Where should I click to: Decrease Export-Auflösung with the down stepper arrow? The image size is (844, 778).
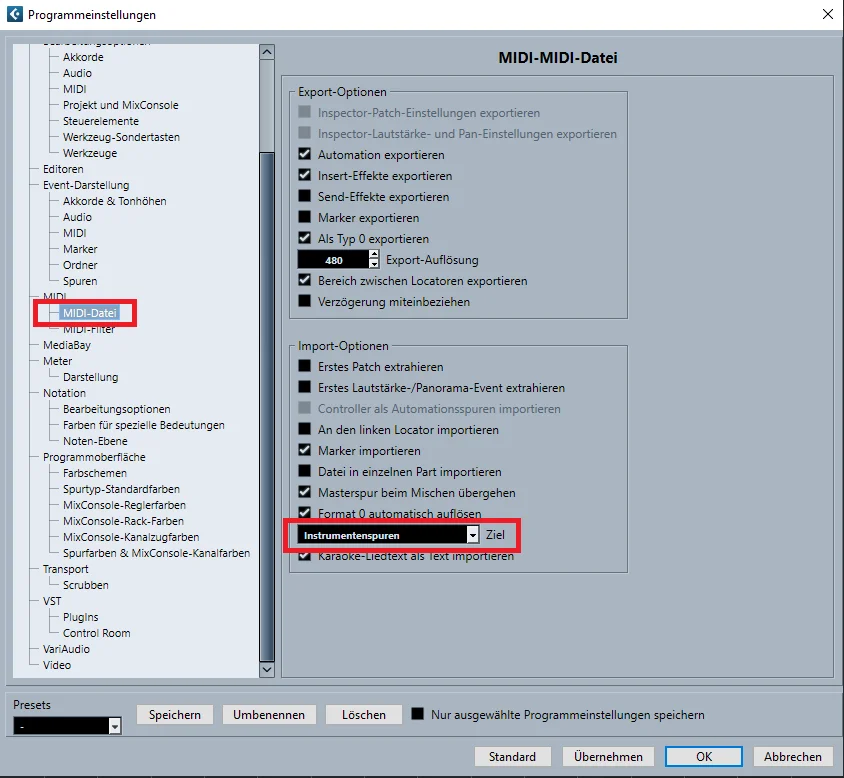374,264
